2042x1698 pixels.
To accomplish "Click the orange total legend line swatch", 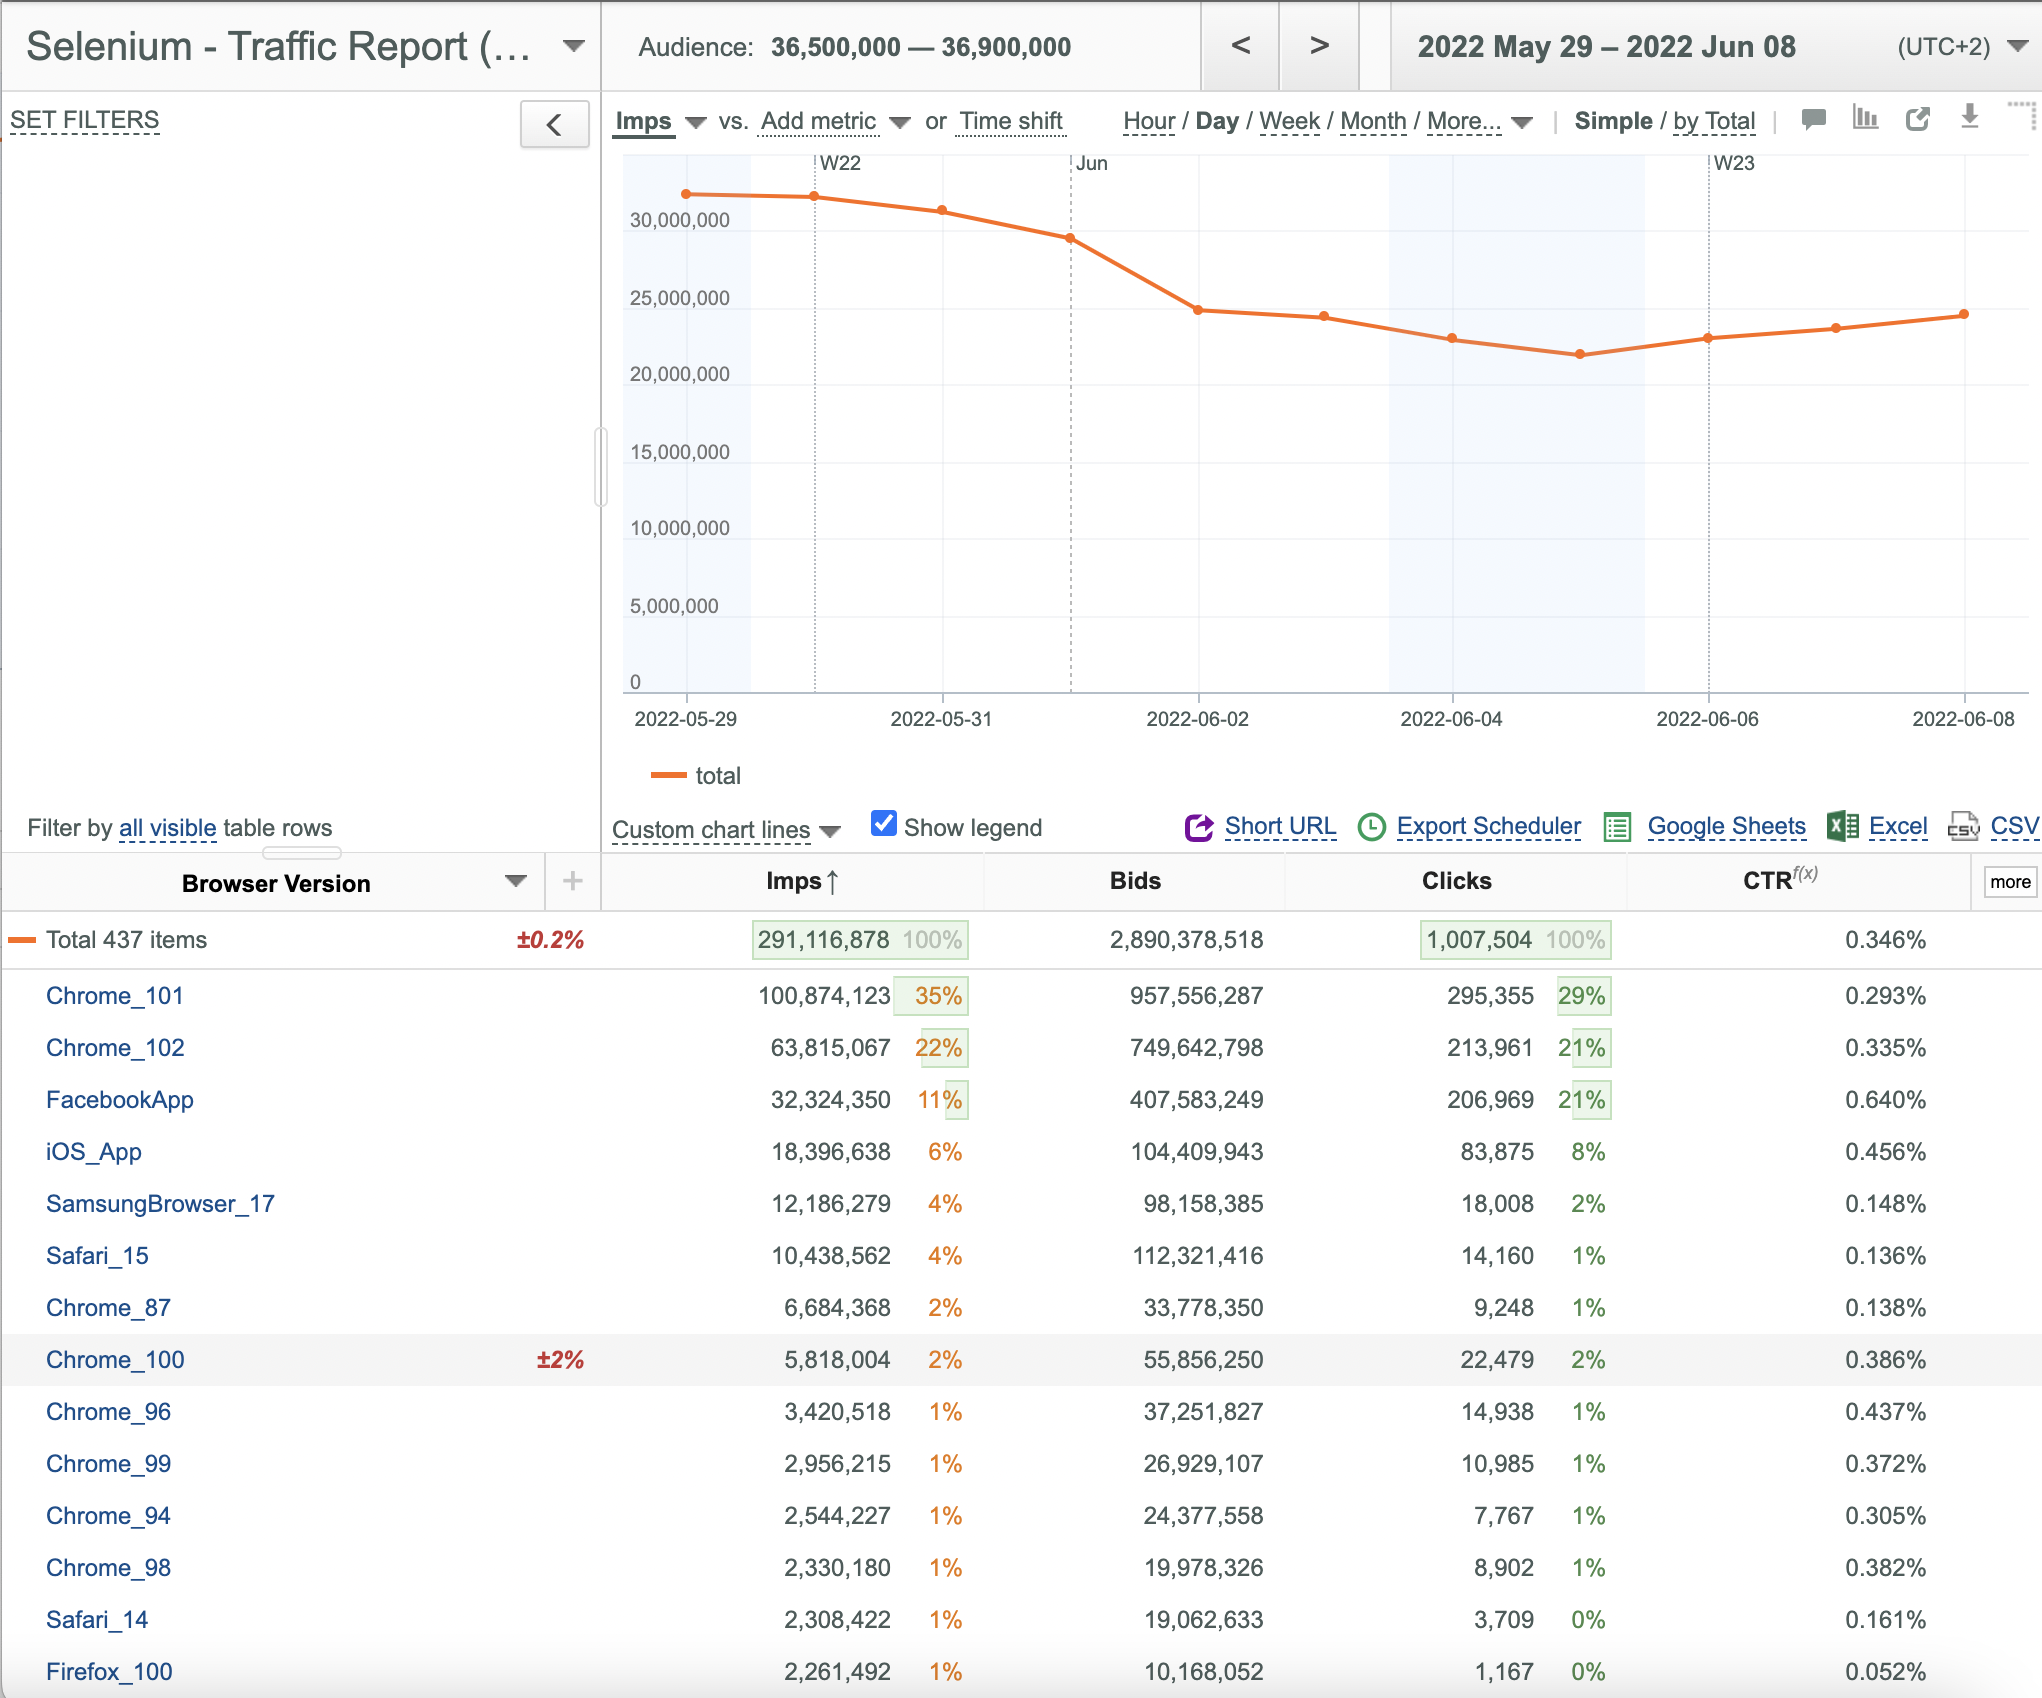I will pos(668,776).
